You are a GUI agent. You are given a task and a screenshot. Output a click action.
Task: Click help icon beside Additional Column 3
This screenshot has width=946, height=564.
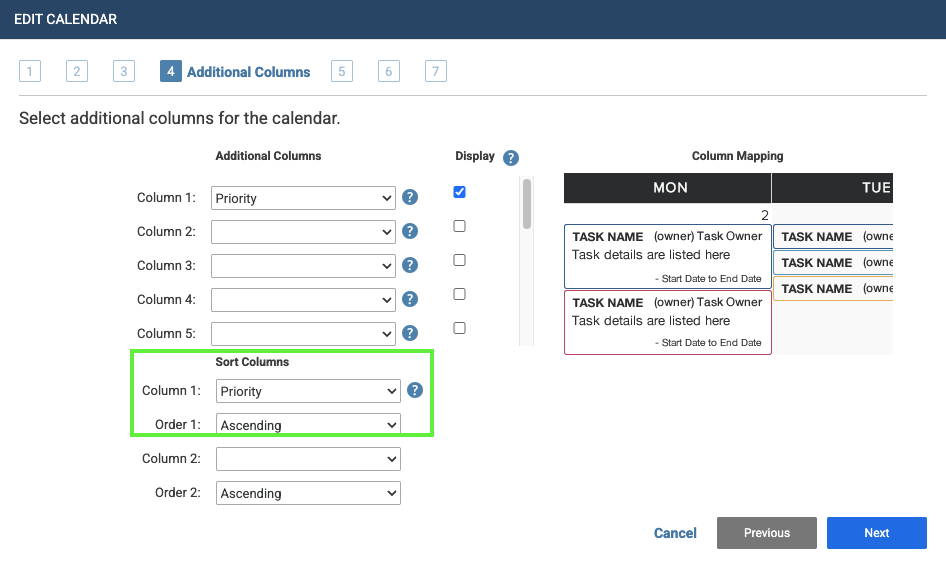(410, 266)
